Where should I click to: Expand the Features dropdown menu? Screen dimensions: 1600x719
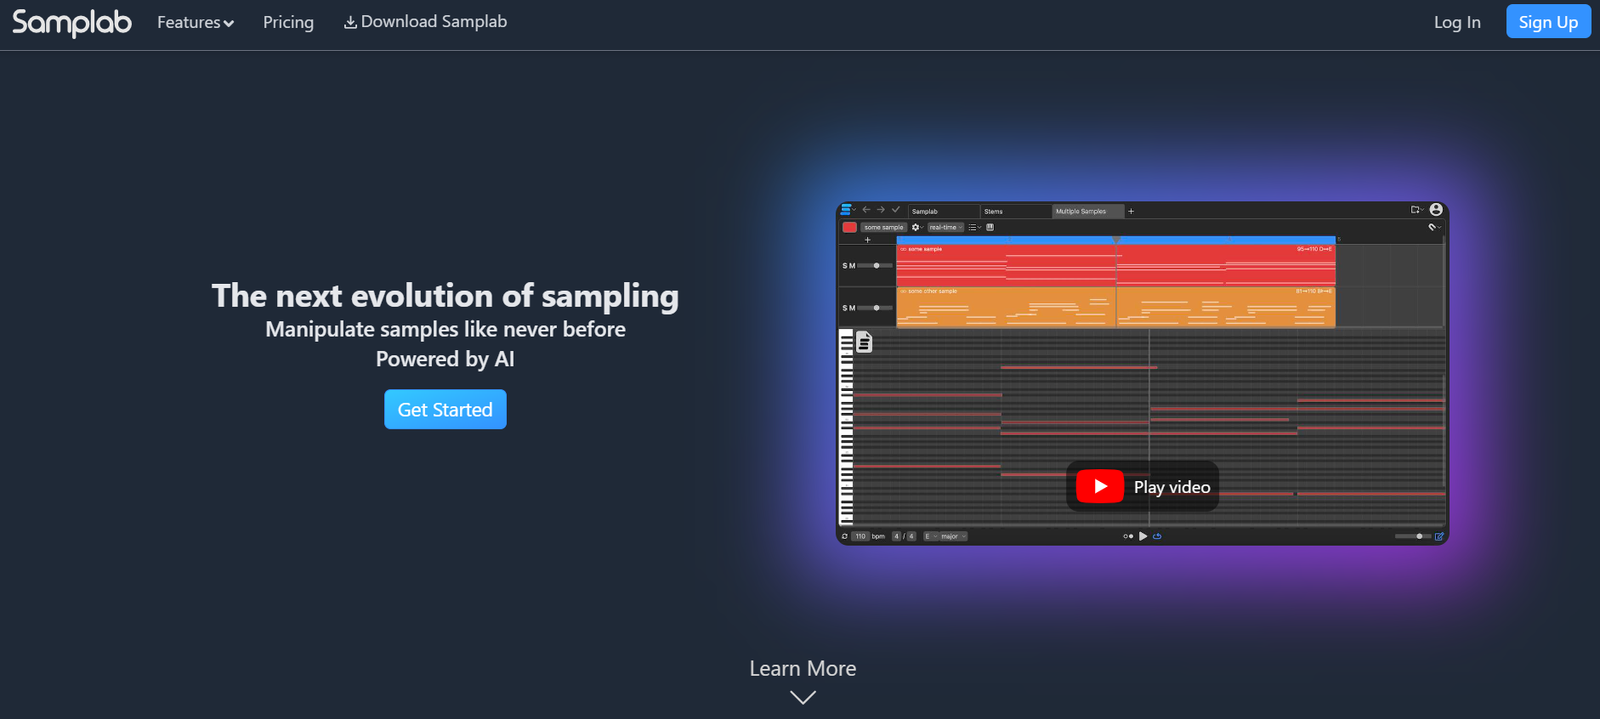coord(195,22)
